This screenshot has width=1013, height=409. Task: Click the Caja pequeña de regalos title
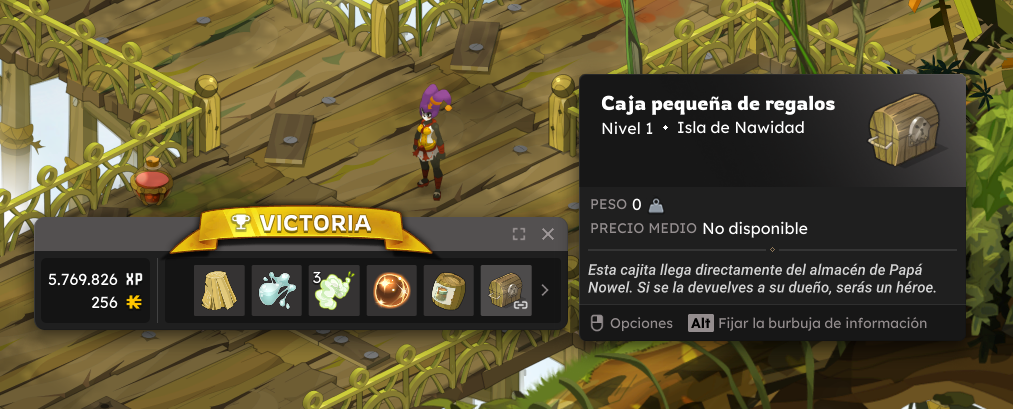[x=718, y=103]
